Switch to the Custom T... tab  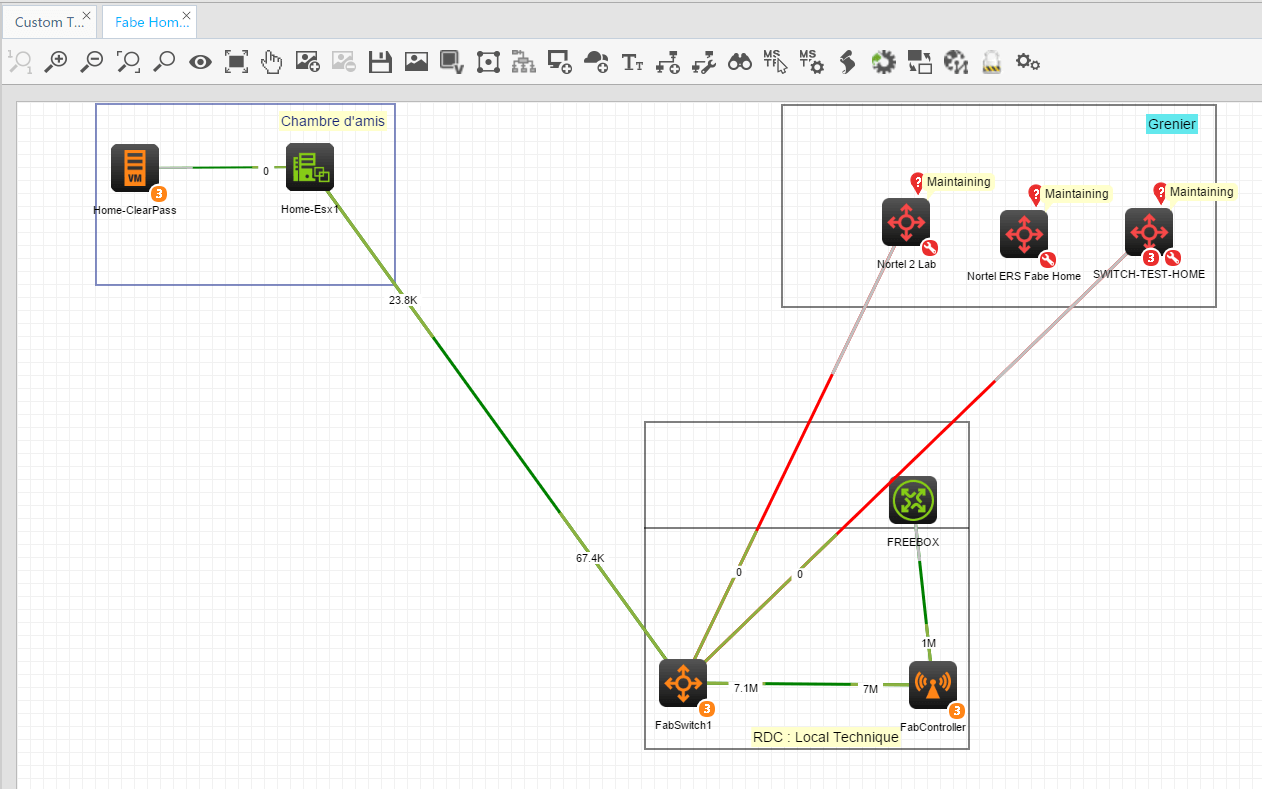[49, 22]
